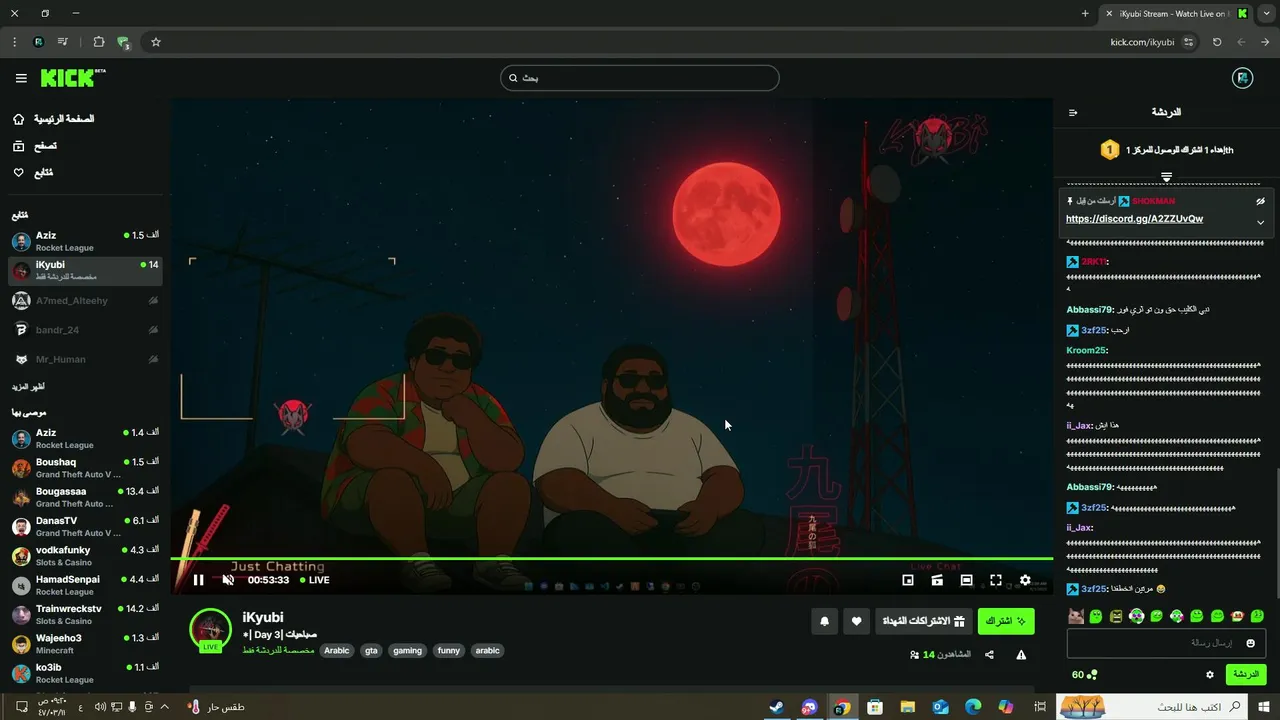Screen dimensions: 1280x720
Task: Insert the angry yellow-green emote
Action: (1116, 616)
